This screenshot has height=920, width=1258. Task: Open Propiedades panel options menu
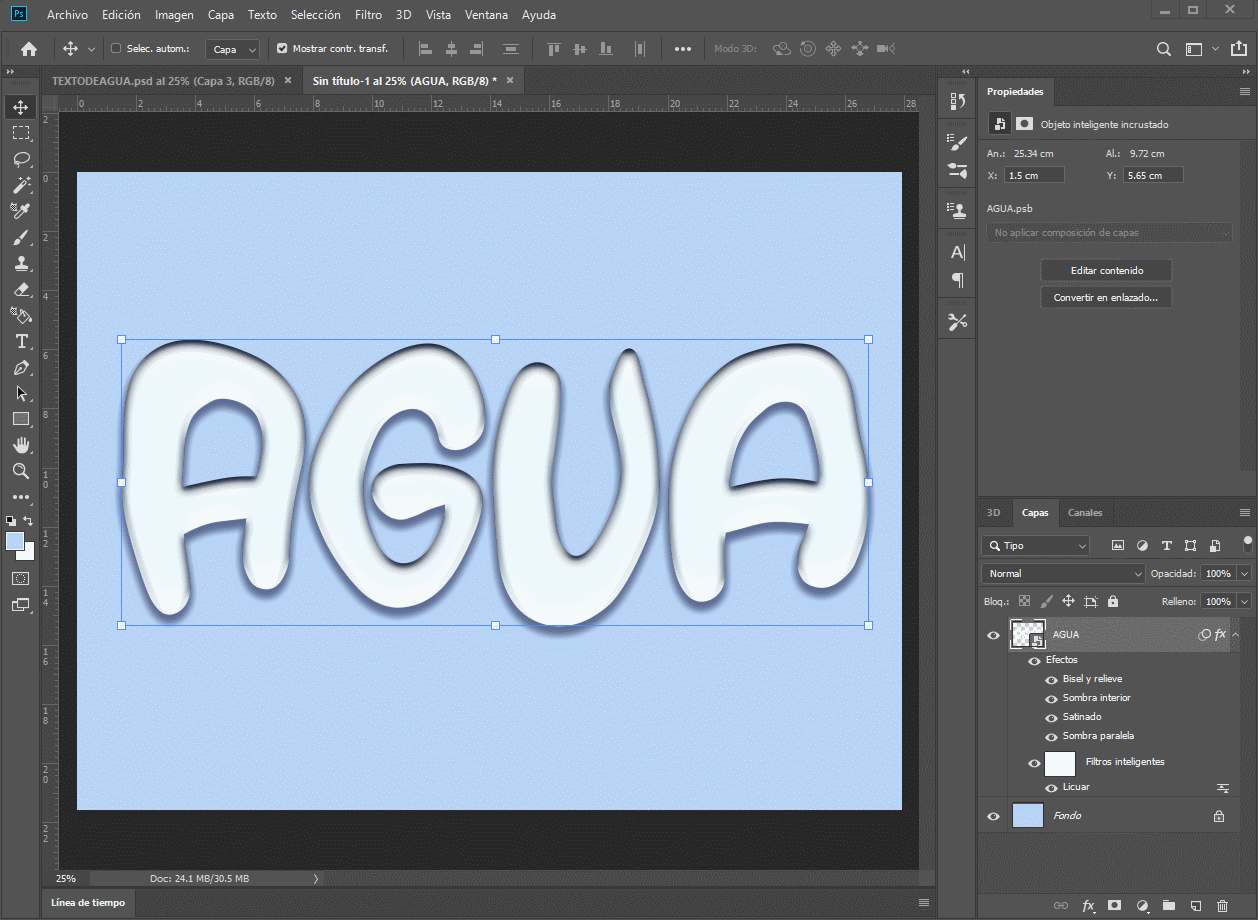click(1244, 92)
